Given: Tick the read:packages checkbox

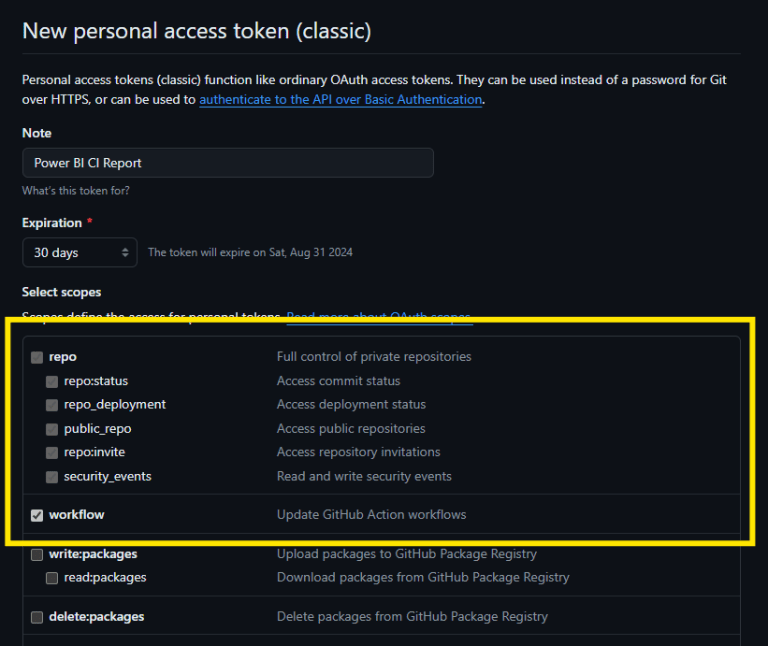Looking at the screenshot, I should 52,578.
